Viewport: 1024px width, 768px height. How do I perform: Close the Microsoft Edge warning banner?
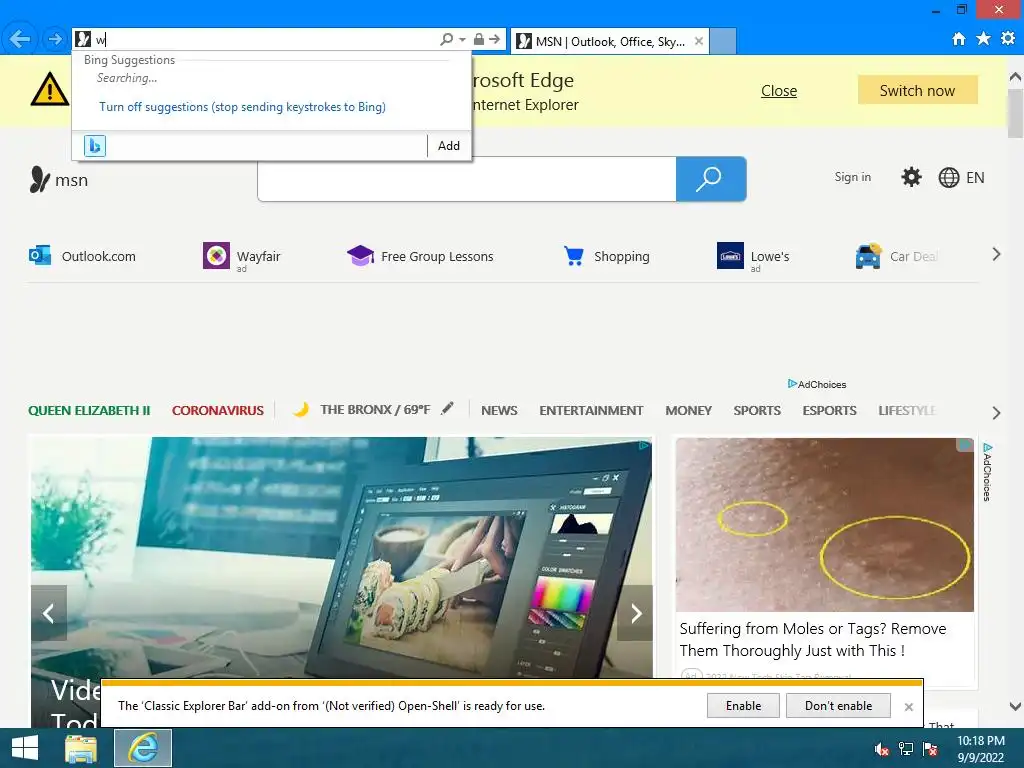[x=778, y=91]
